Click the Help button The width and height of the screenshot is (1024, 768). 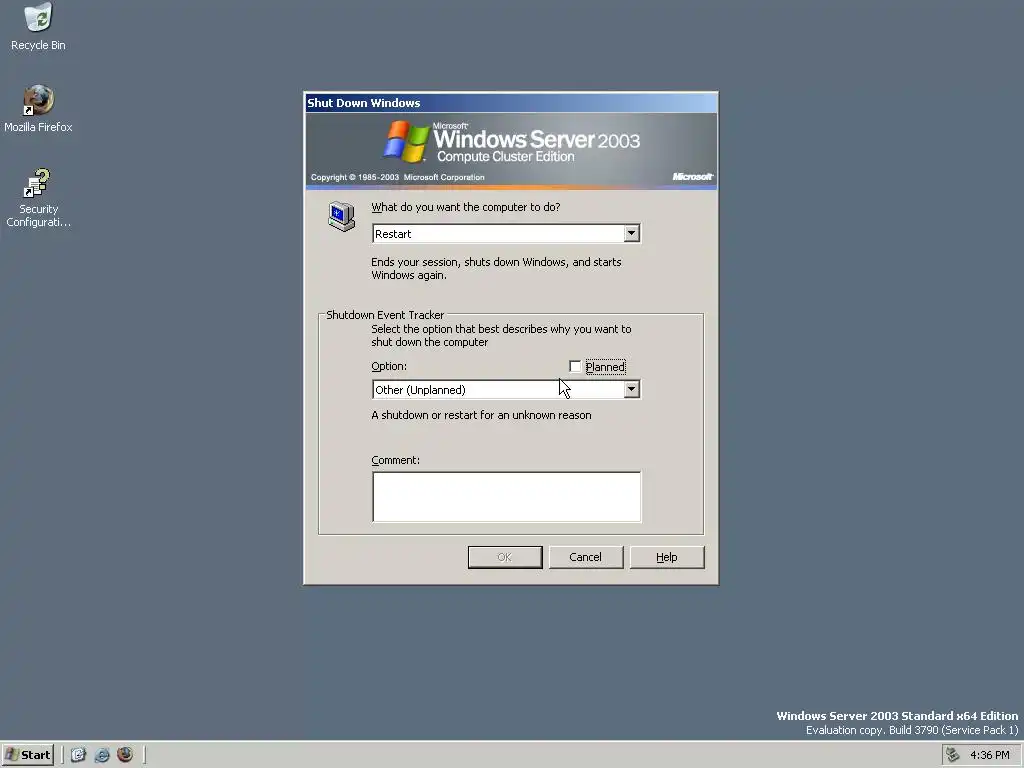(x=667, y=557)
